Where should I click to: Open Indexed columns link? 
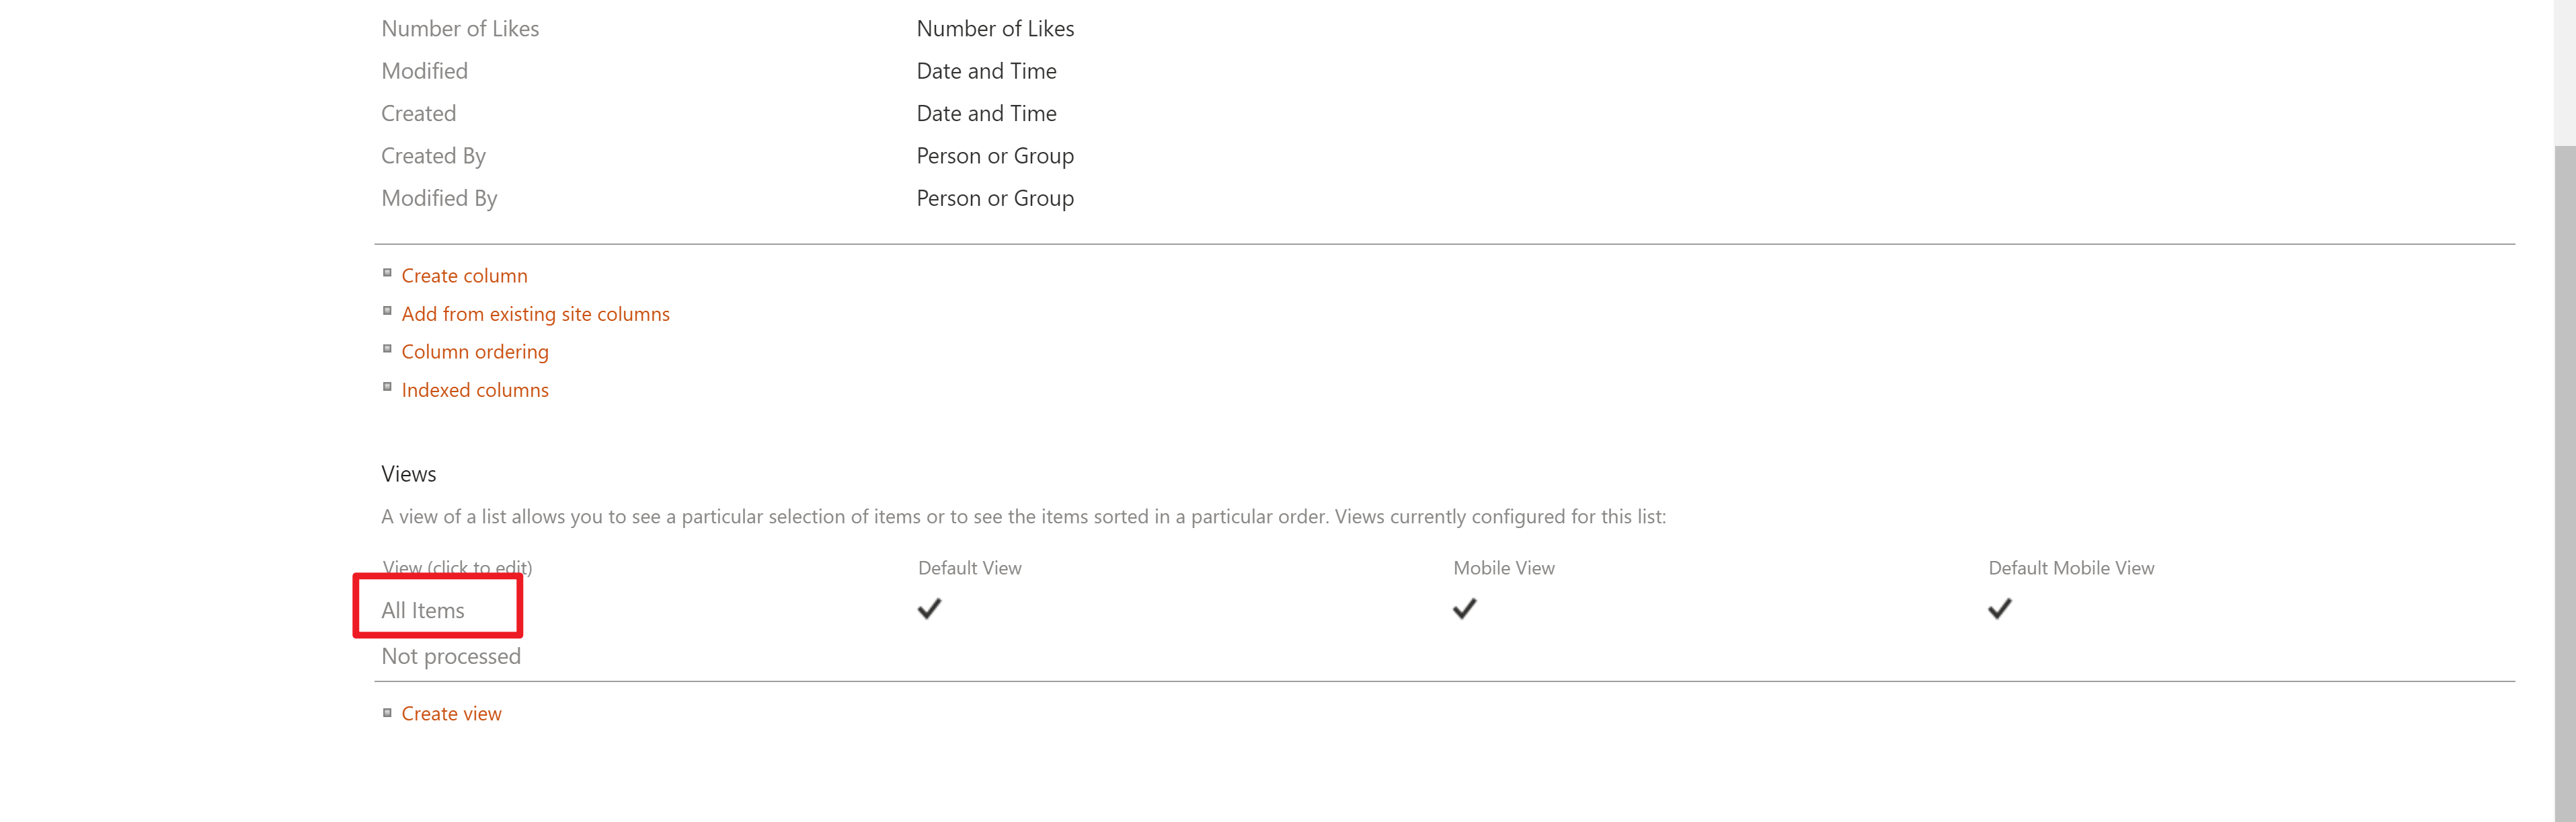click(x=474, y=390)
